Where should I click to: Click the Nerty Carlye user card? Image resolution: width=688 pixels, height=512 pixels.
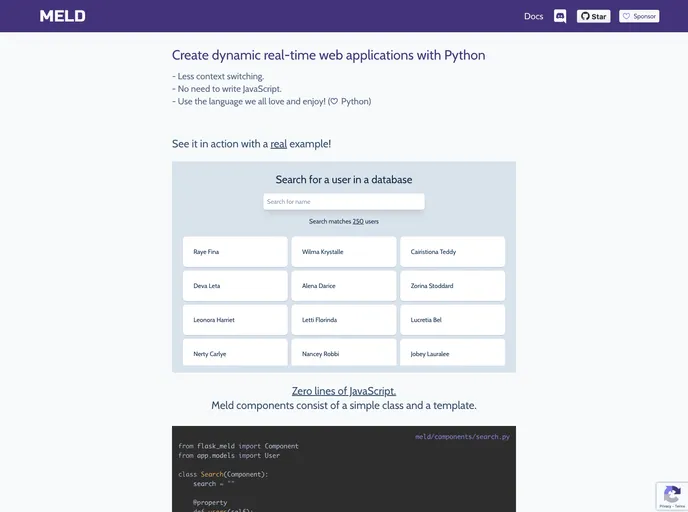pyautogui.click(x=235, y=353)
